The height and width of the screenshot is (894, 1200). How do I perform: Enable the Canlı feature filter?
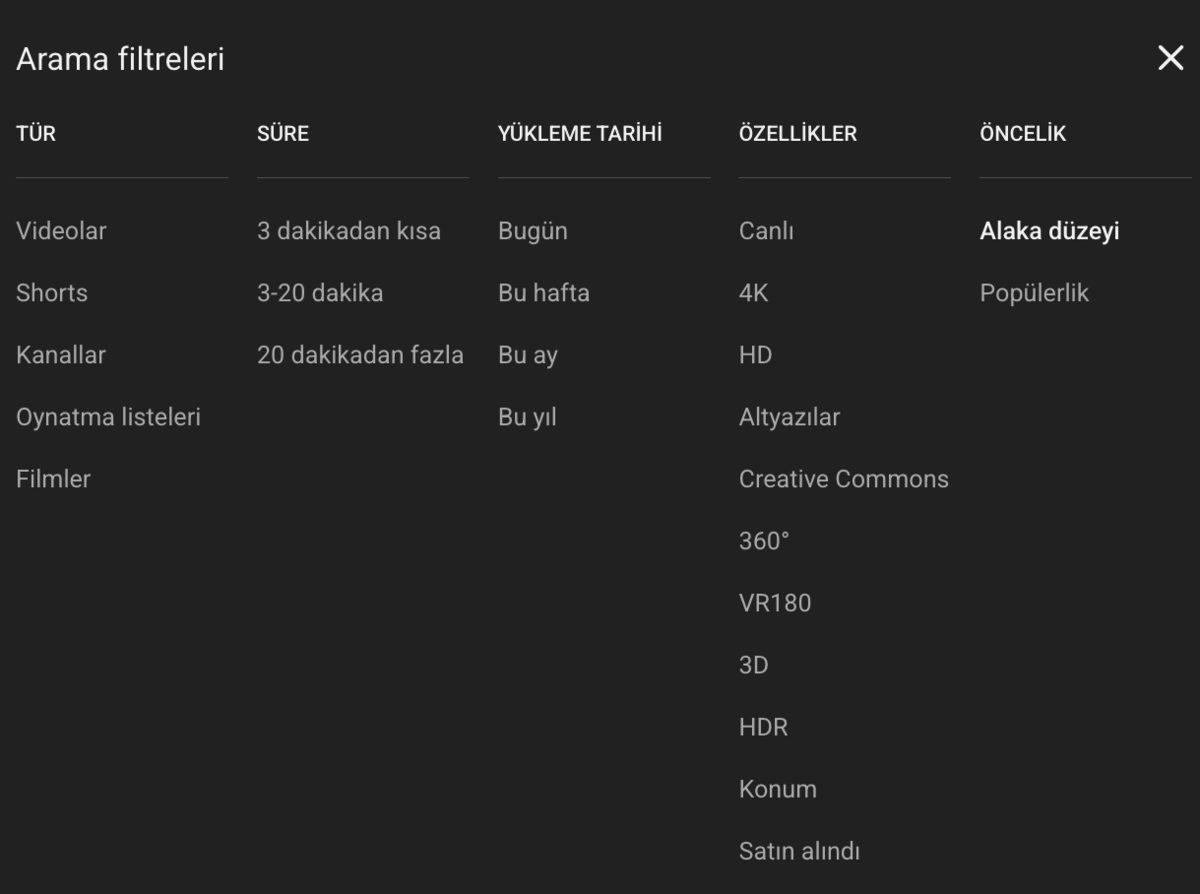[766, 231]
